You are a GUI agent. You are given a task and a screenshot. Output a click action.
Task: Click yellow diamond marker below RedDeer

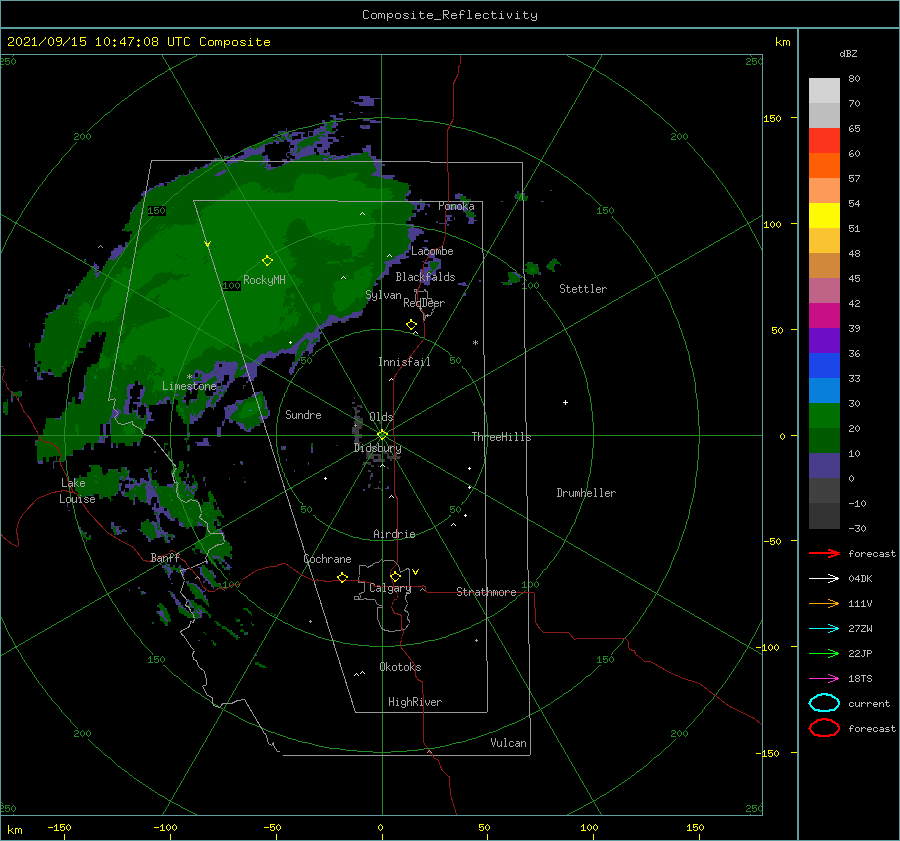click(x=412, y=325)
